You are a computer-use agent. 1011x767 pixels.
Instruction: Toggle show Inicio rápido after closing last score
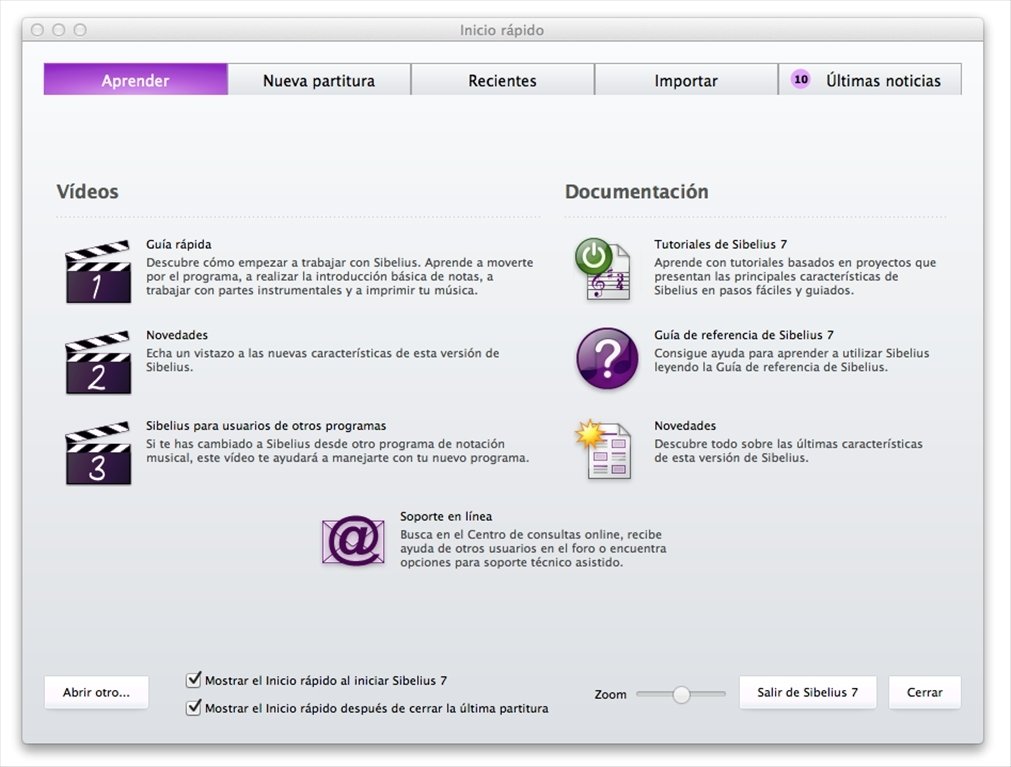click(193, 707)
